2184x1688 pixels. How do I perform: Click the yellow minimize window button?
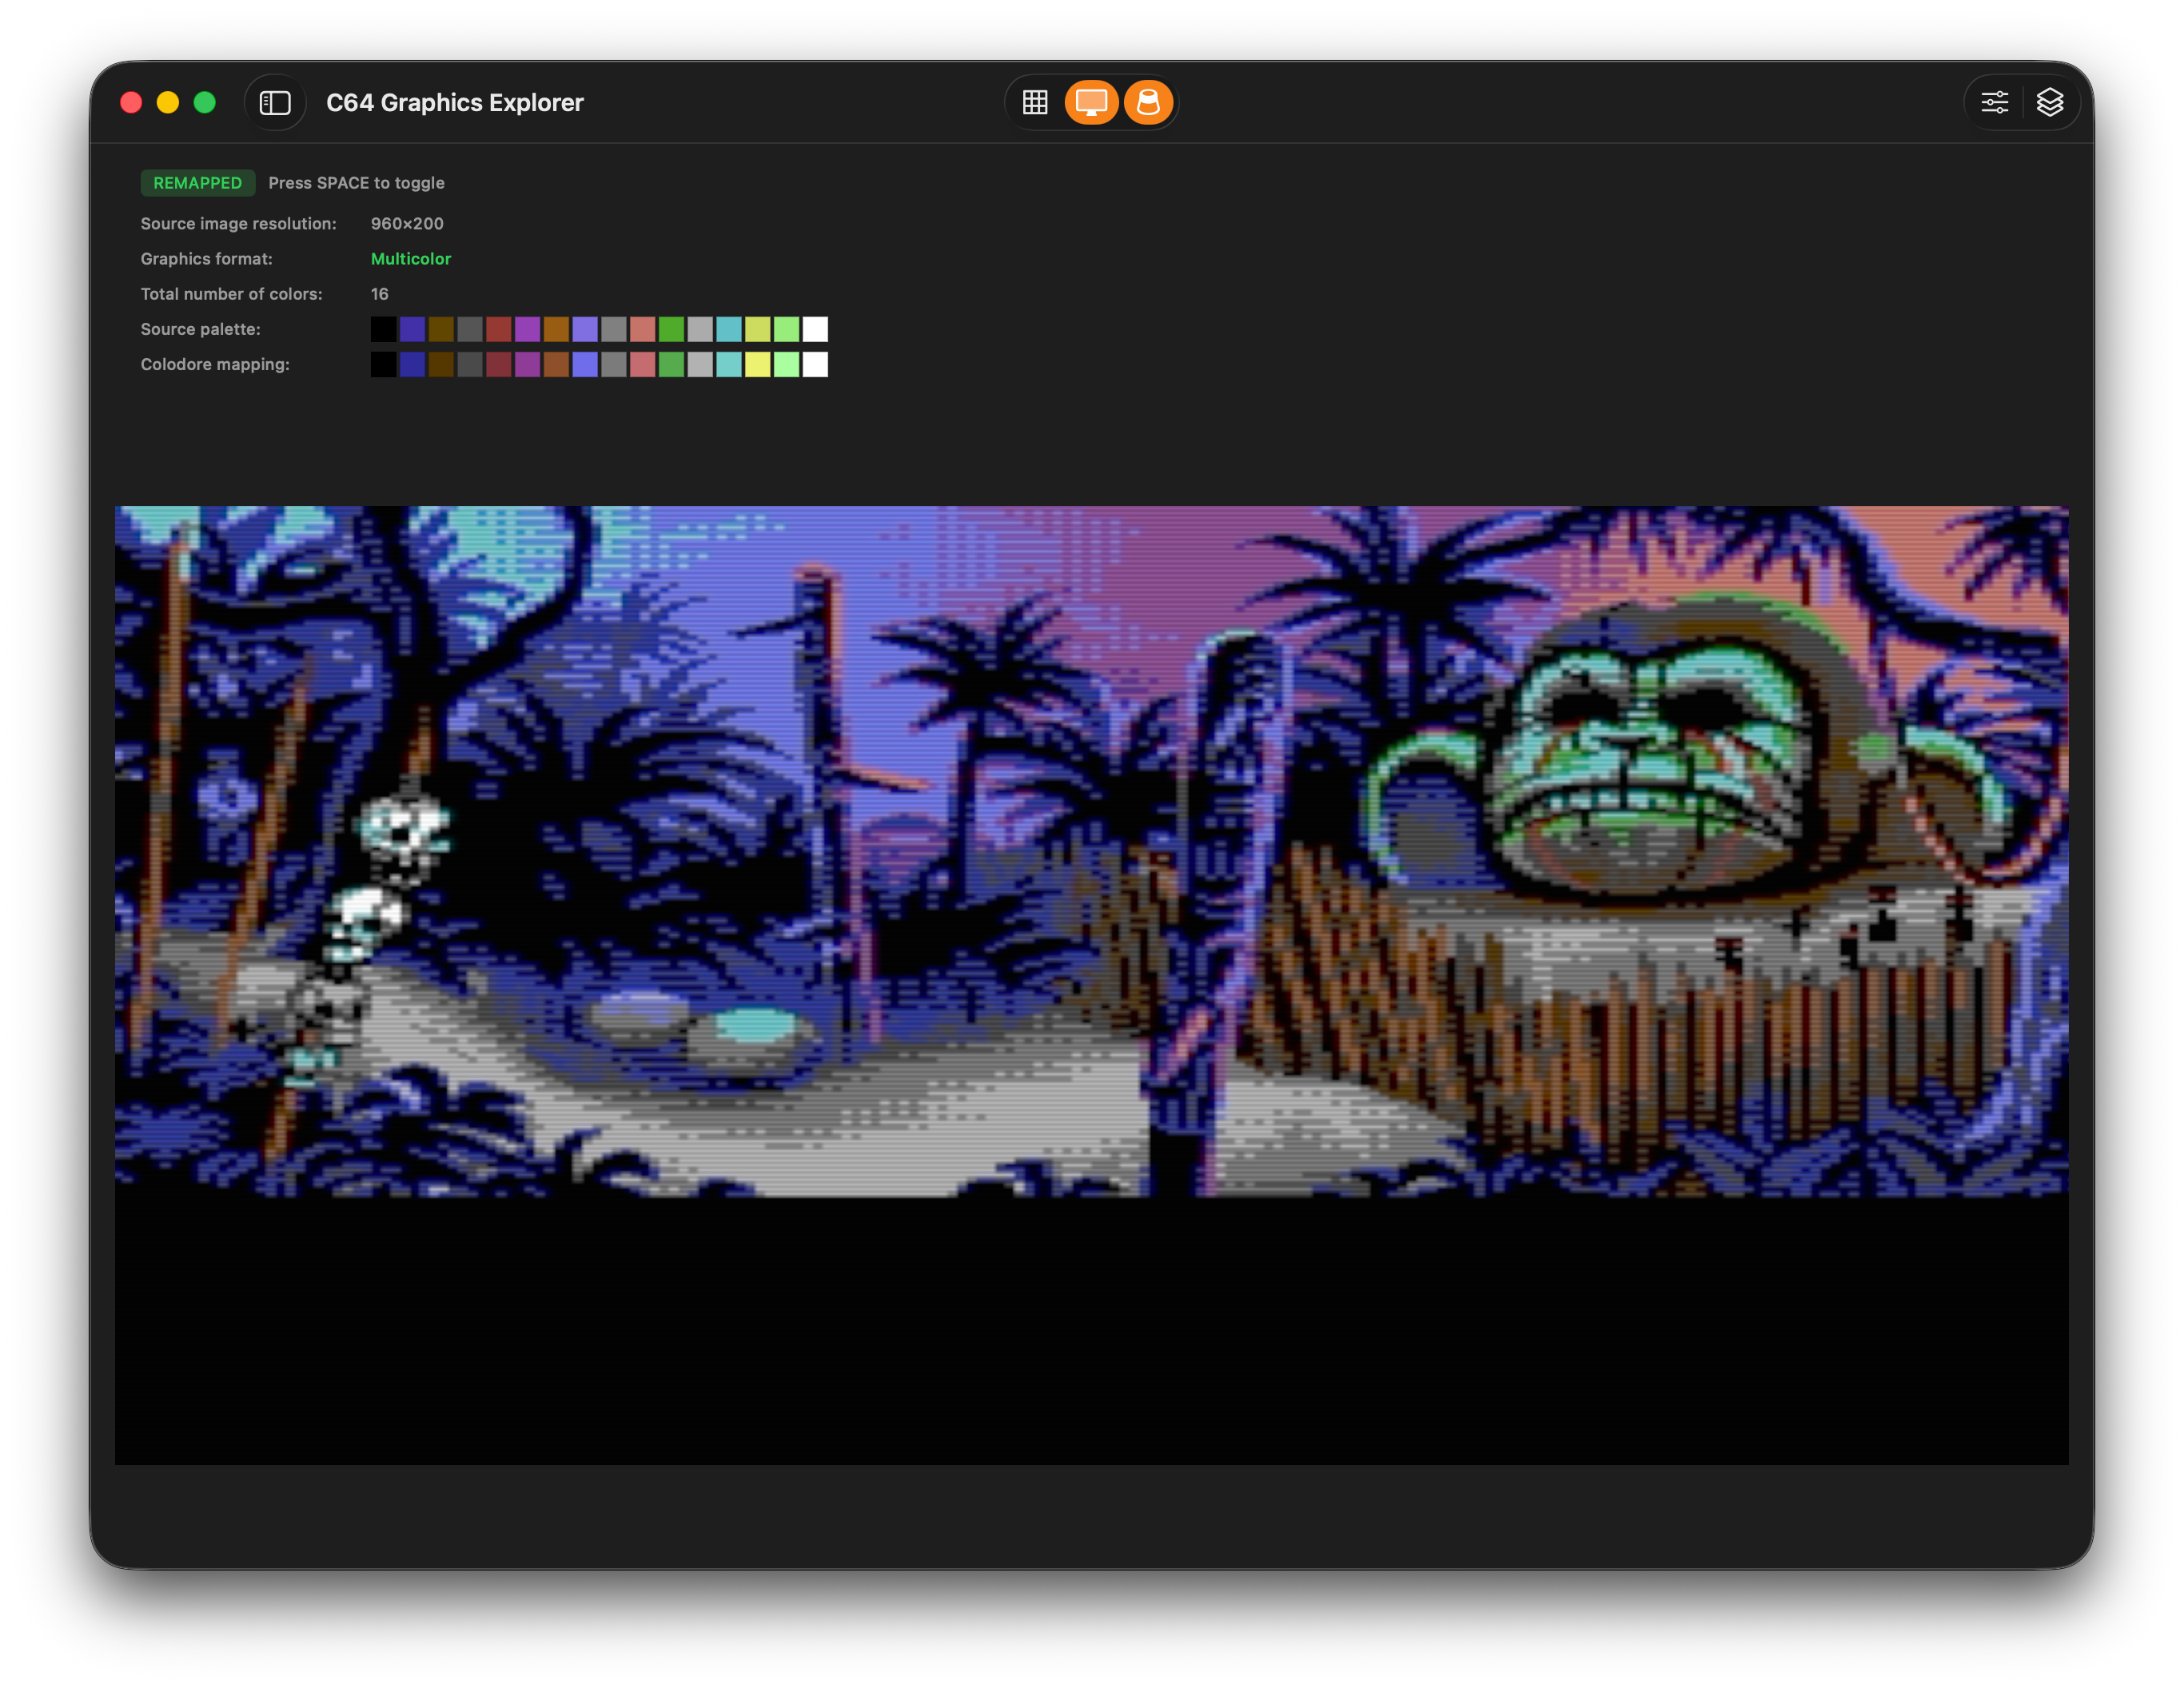[168, 102]
